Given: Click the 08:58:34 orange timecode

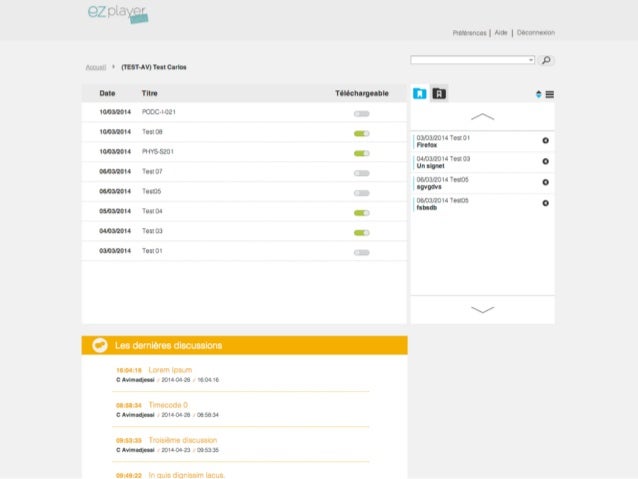Looking at the screenshot, I should (x=129, y=405).
